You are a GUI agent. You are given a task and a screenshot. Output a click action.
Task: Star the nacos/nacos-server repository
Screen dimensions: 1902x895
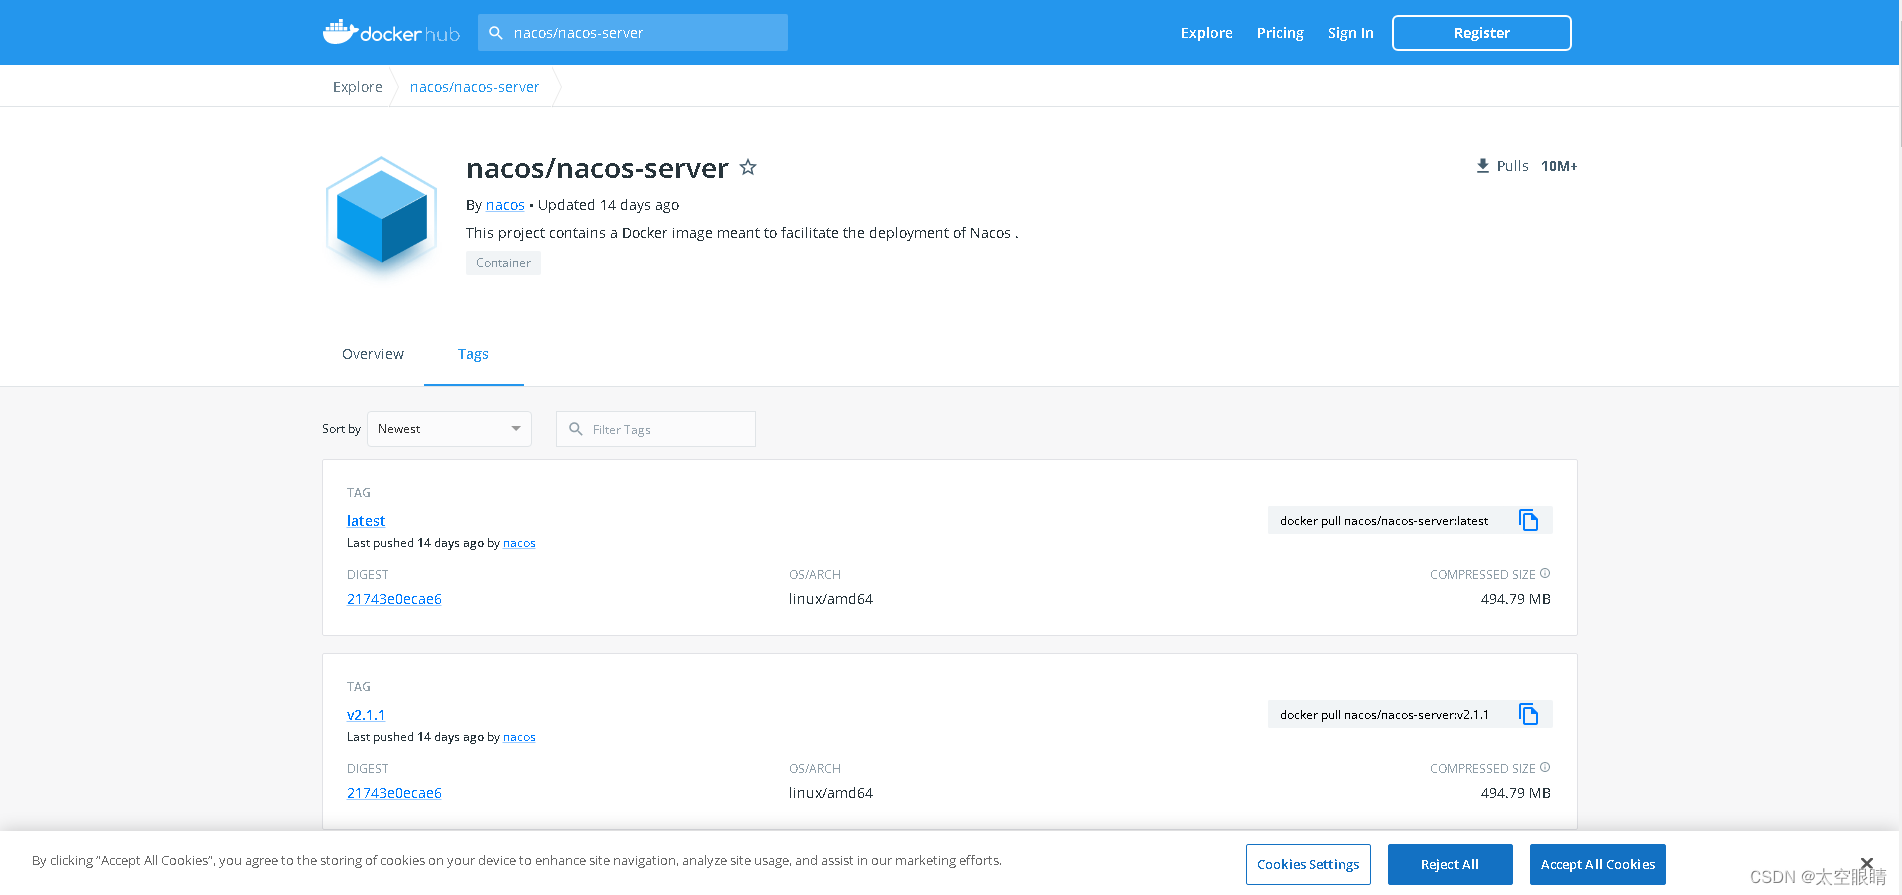(x=748, y=167)
